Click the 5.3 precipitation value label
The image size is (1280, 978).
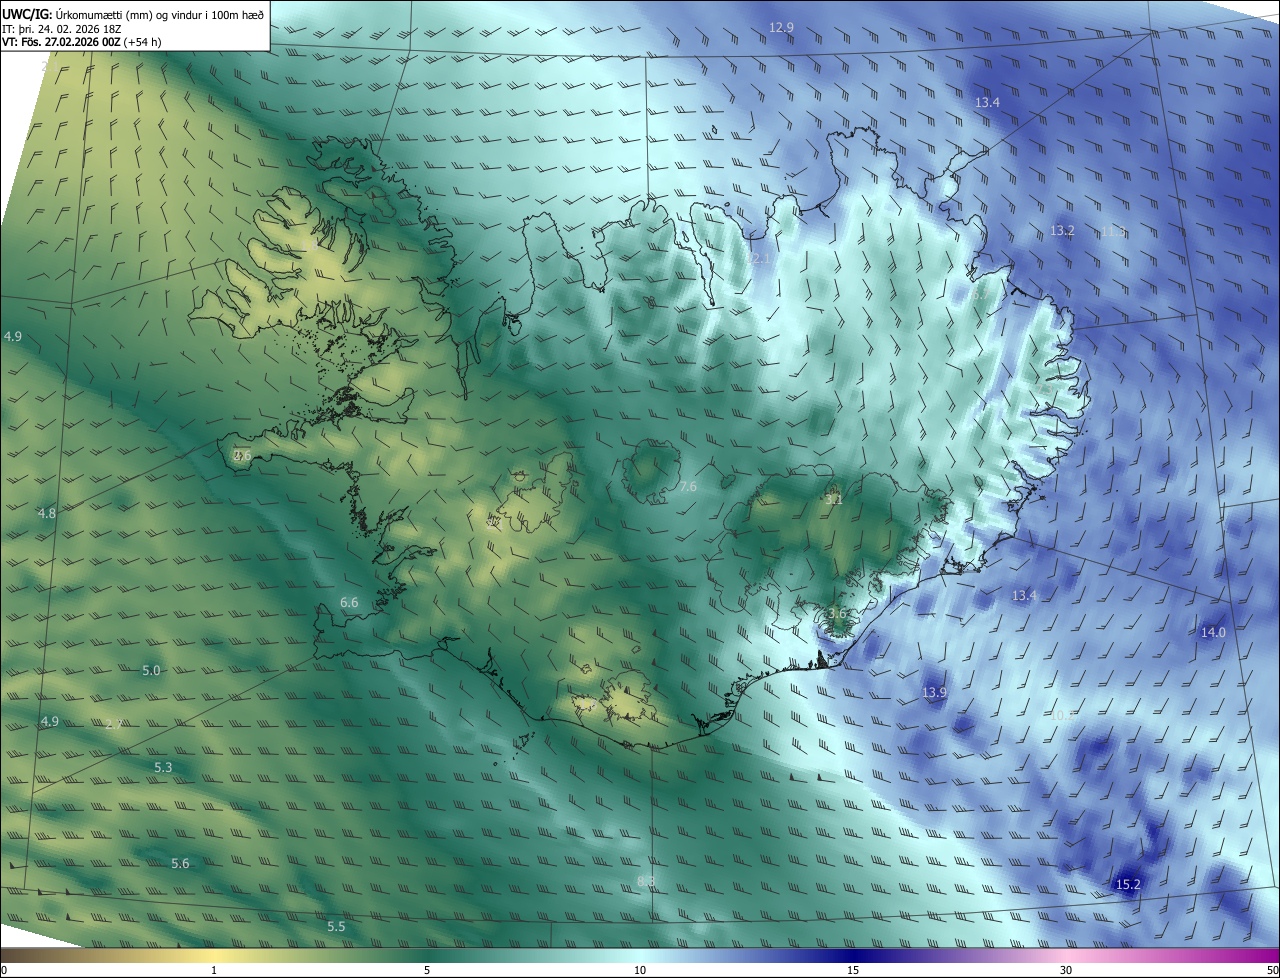pyautogui.click(x=163, y=768)
